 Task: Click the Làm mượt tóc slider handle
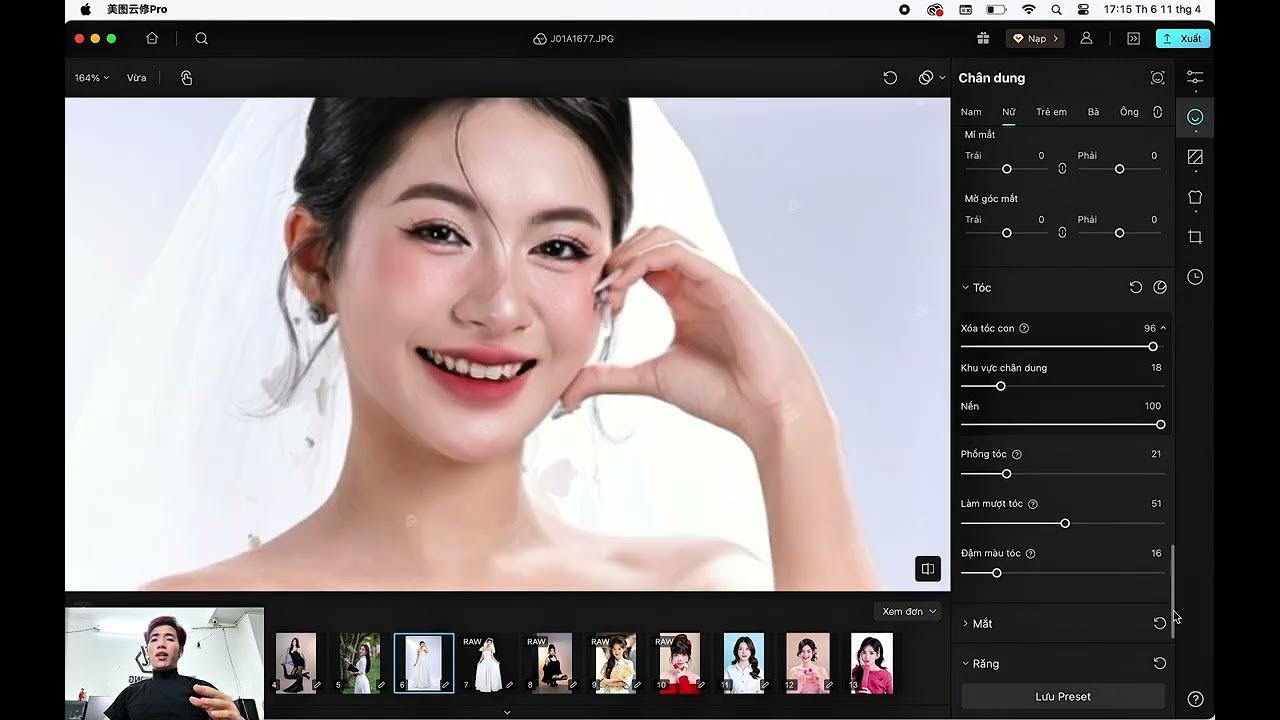[x=1065, y=523]
